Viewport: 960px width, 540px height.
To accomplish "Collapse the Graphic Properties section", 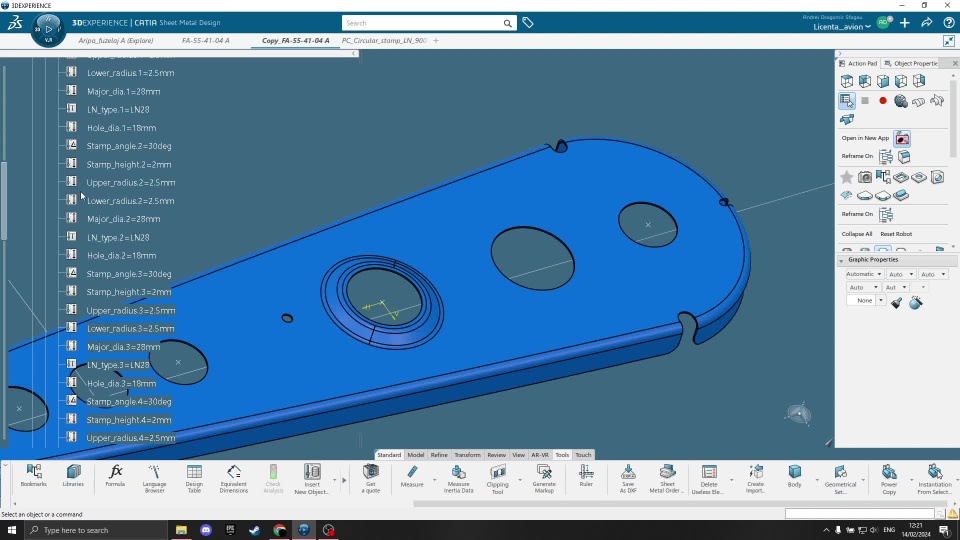I will (x=841, y=260).
